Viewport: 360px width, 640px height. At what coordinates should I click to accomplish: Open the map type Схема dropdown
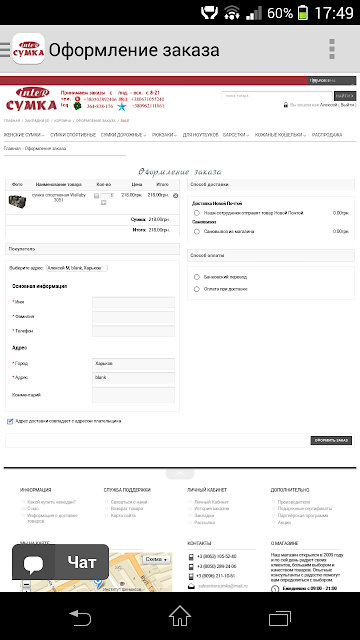pos(157,559)
